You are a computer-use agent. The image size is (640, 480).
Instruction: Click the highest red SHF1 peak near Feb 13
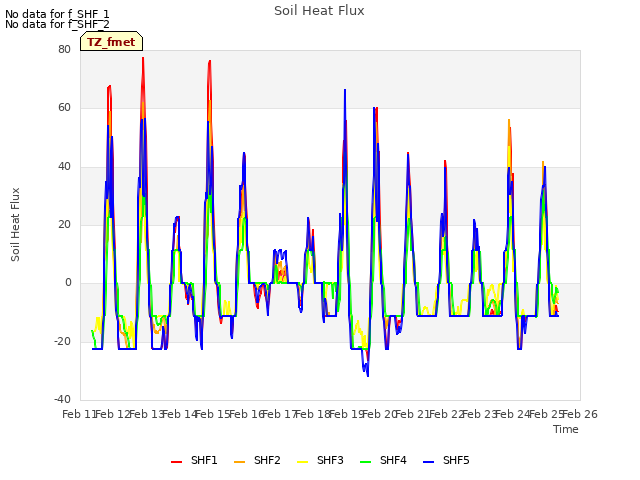pos(143,58)
